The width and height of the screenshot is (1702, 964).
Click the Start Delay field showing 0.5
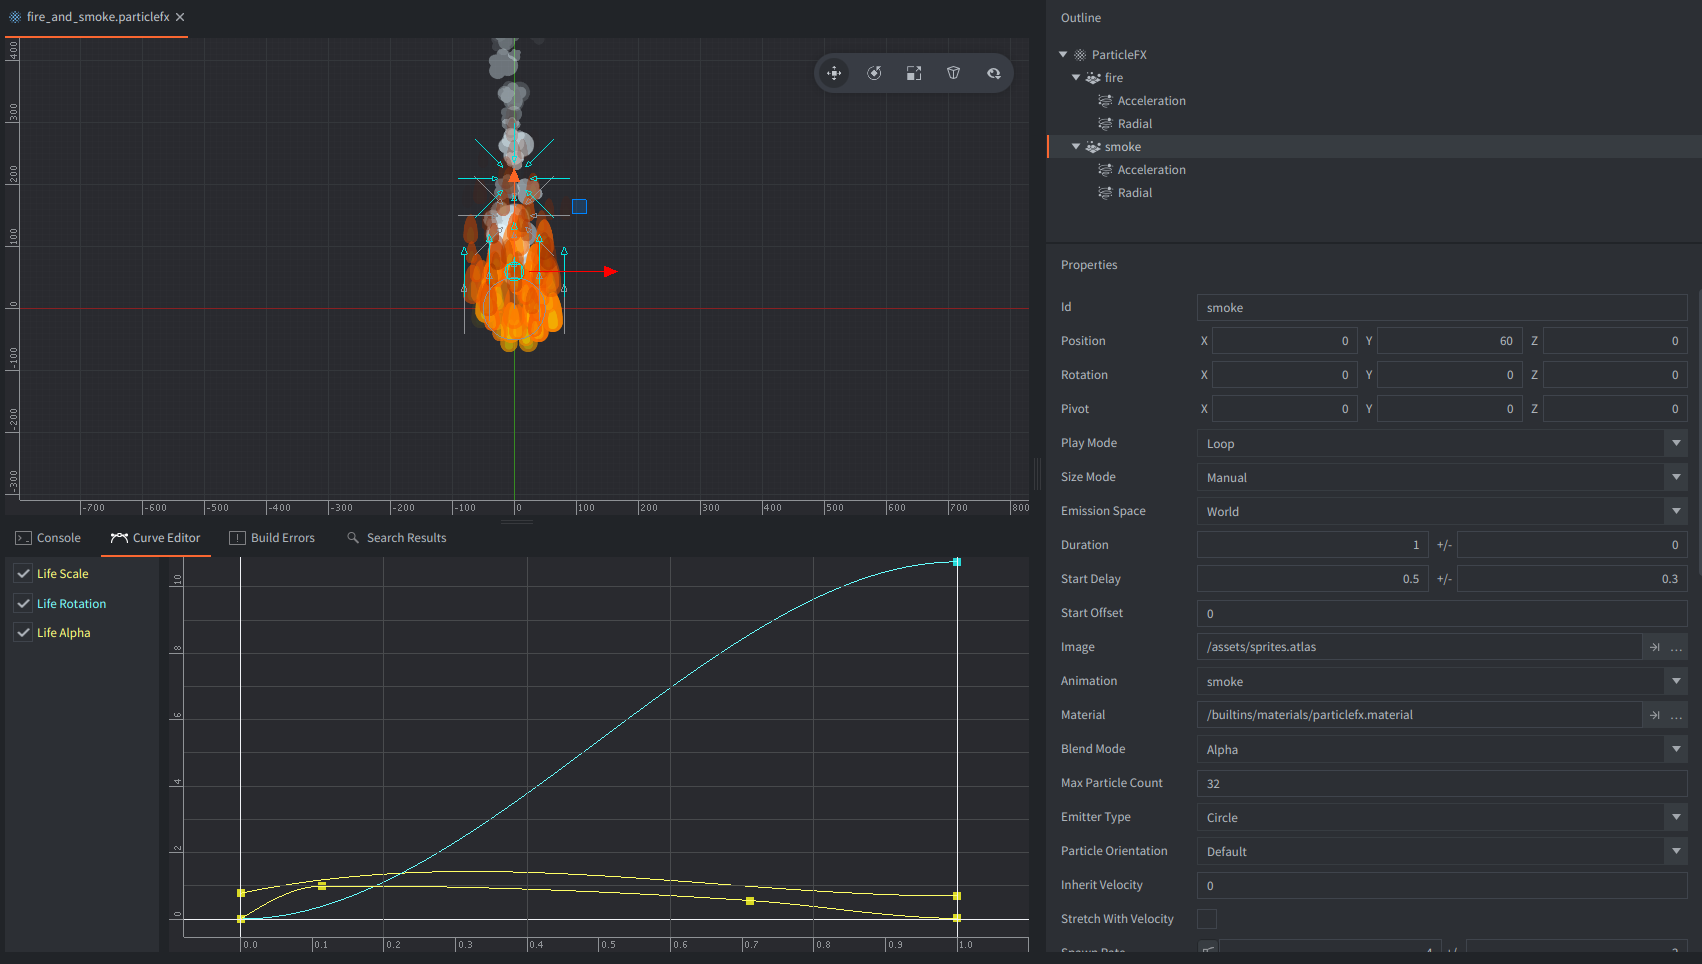point(1312,579)
